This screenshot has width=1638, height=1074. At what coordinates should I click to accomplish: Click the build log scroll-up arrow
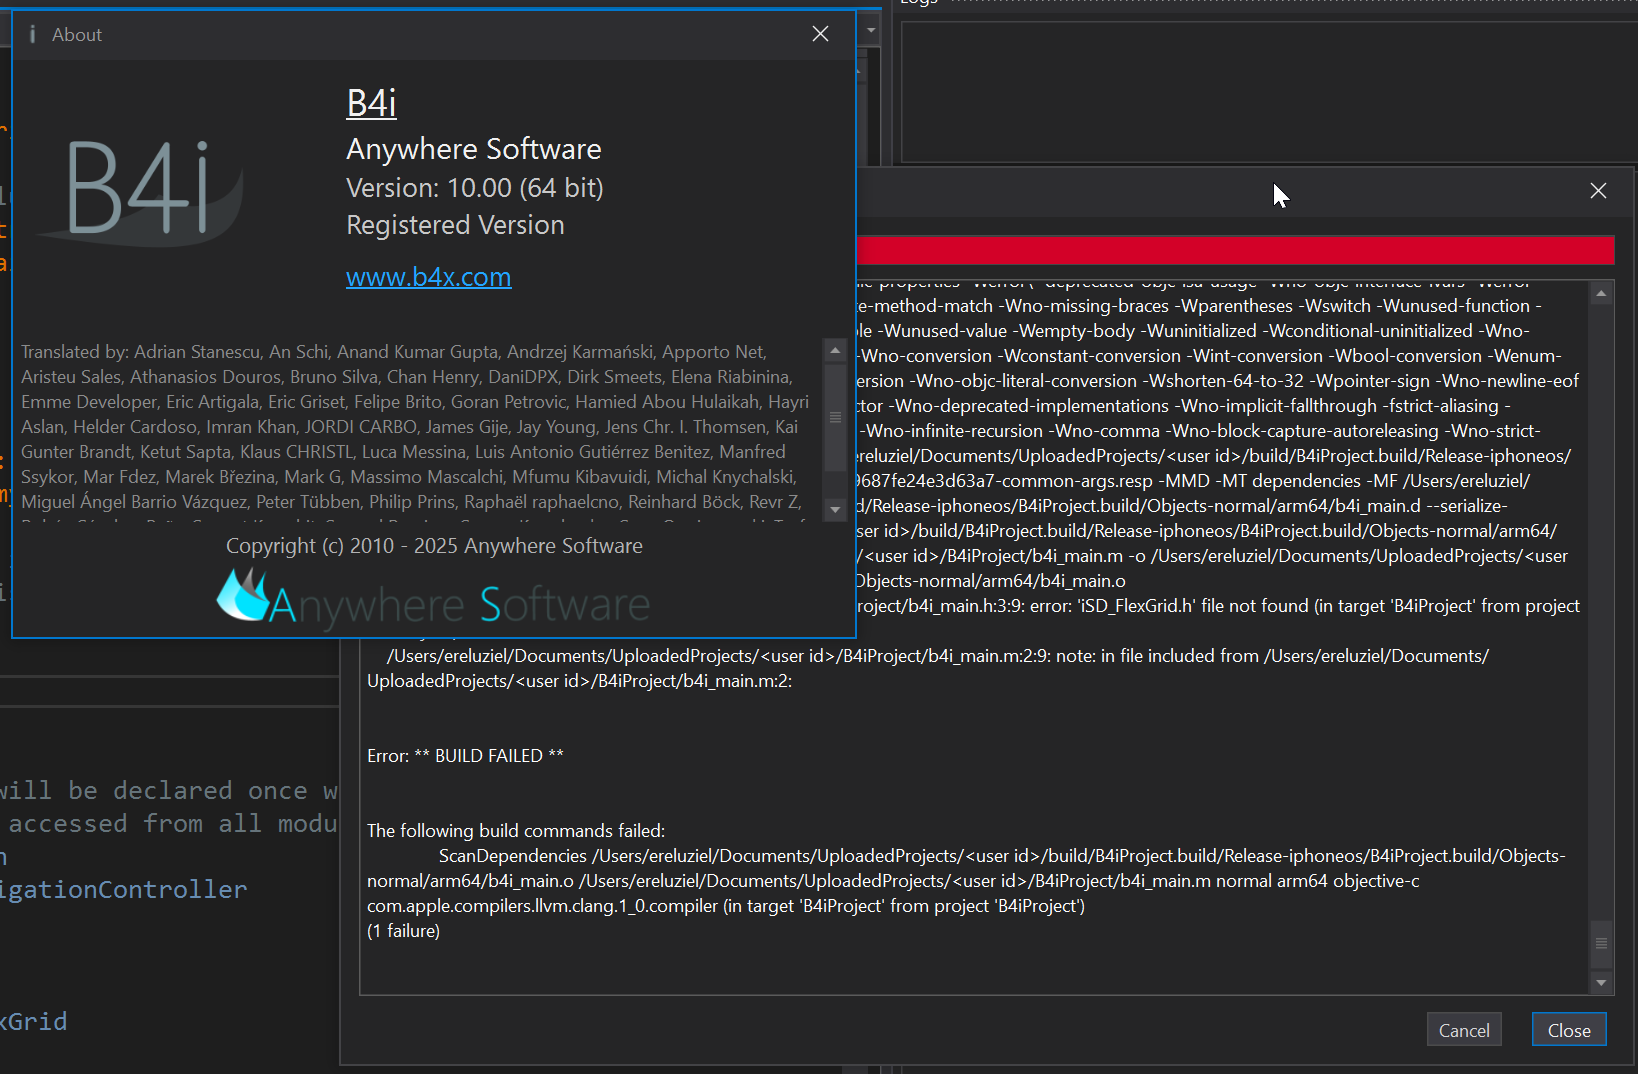click(1601, 293)
